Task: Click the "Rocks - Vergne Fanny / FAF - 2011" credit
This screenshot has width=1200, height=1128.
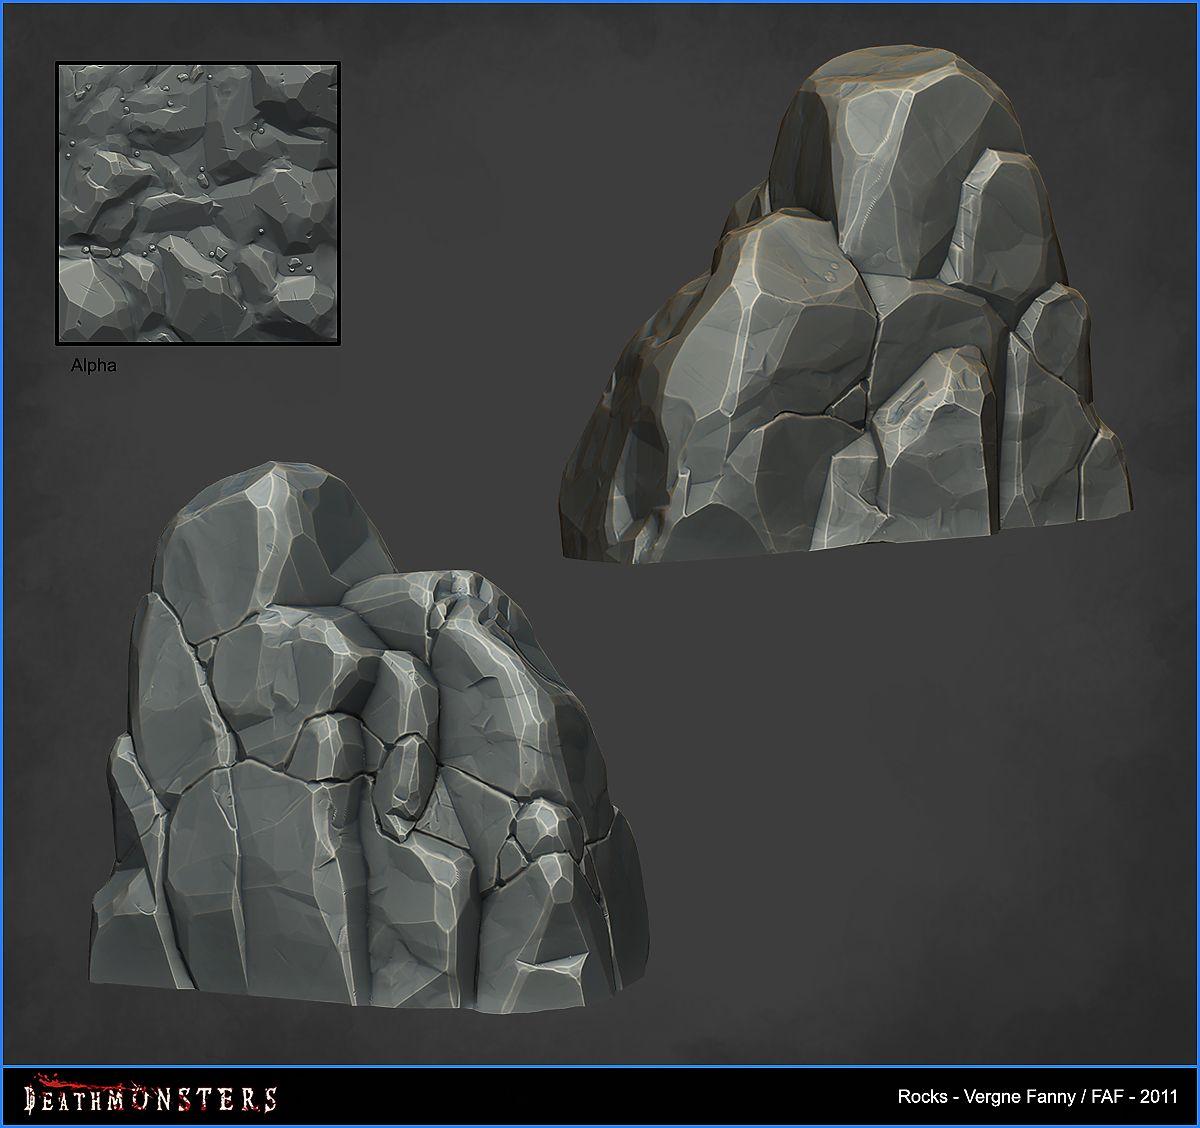Action: [1037, 1096]
